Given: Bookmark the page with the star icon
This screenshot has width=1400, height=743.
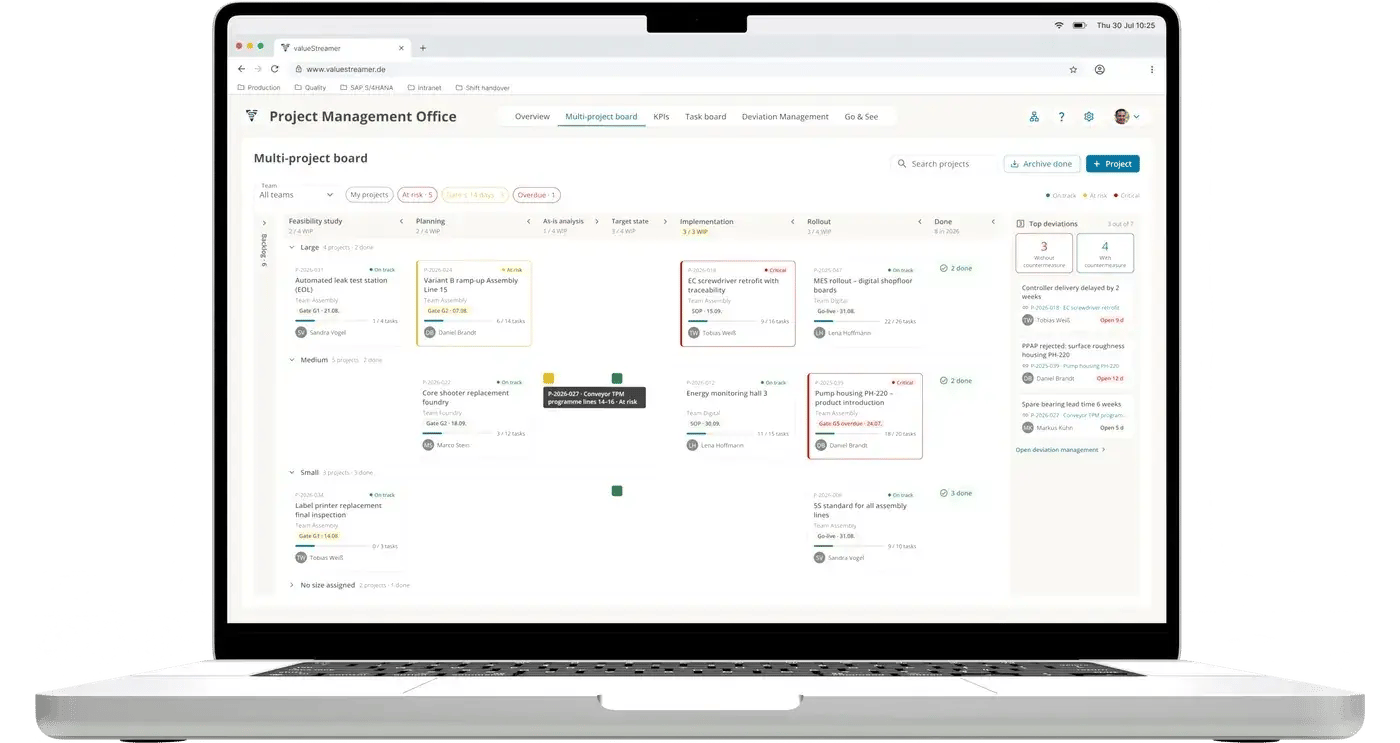Looking at the screenshot, I should [1073, 70].
